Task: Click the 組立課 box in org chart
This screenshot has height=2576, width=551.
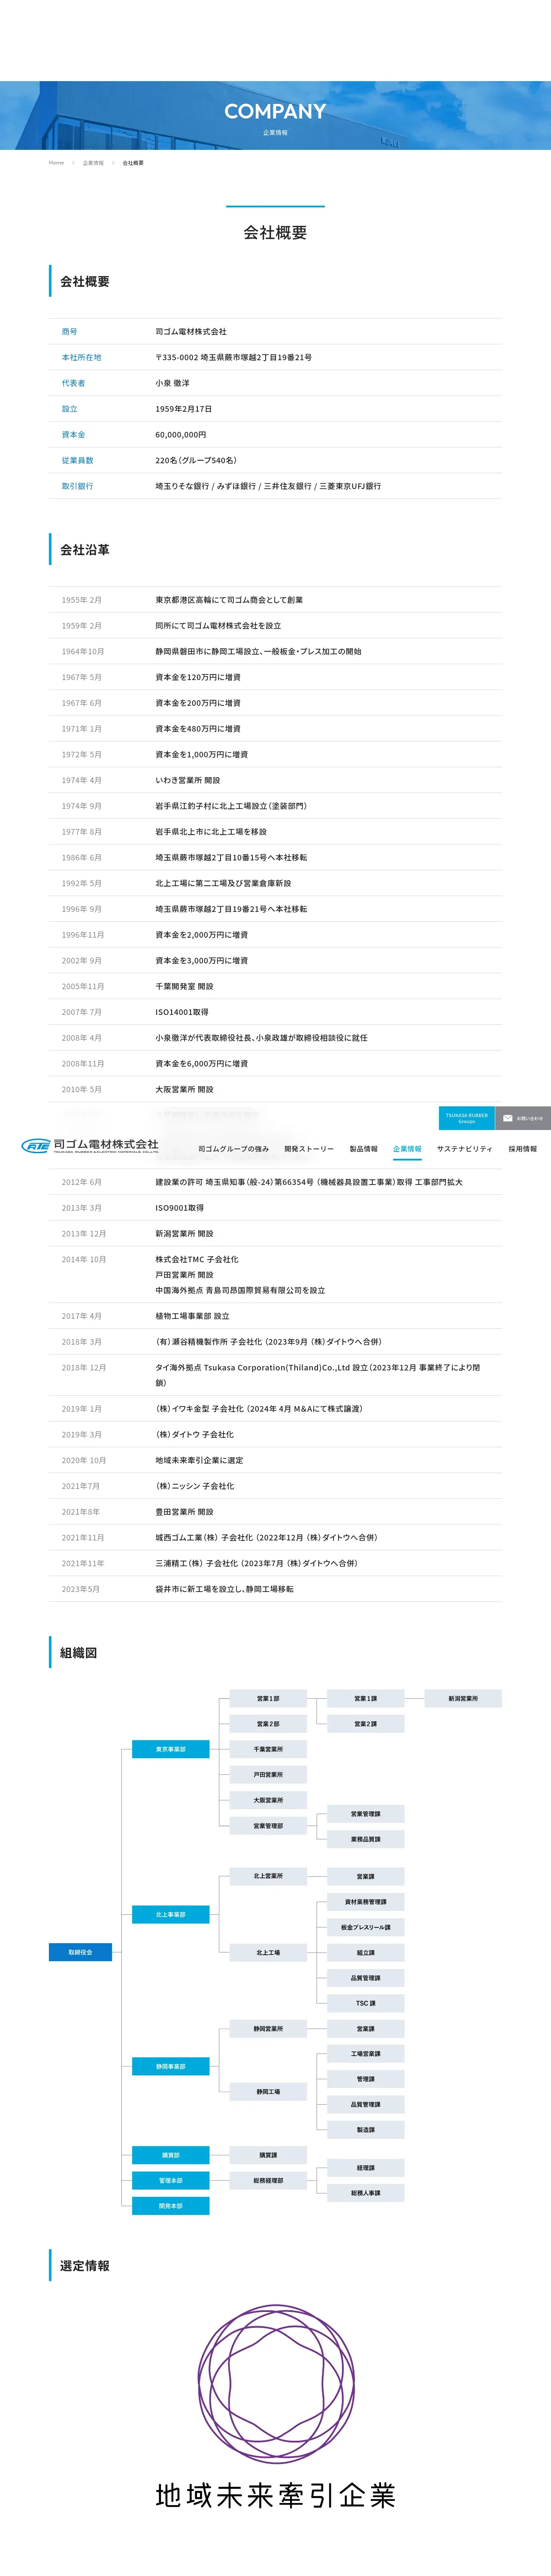Action: click(x=366, y=1952)
